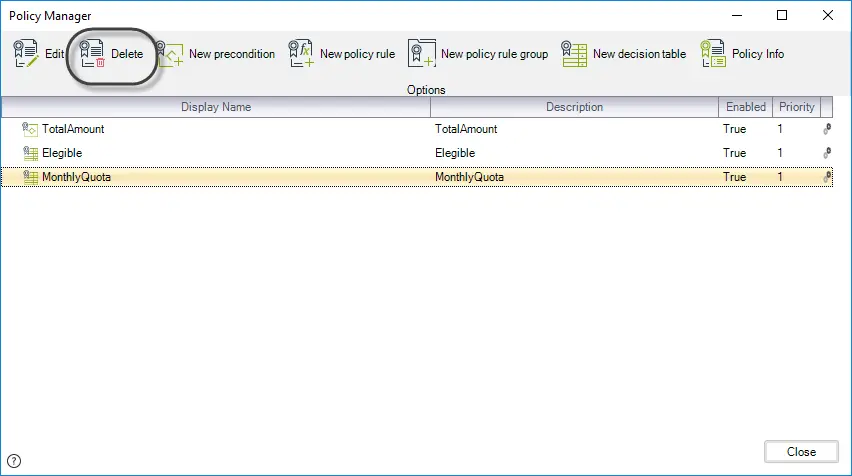Click the pin icon in the Elegible row
852x476 pixels.
tap(827, 153)
